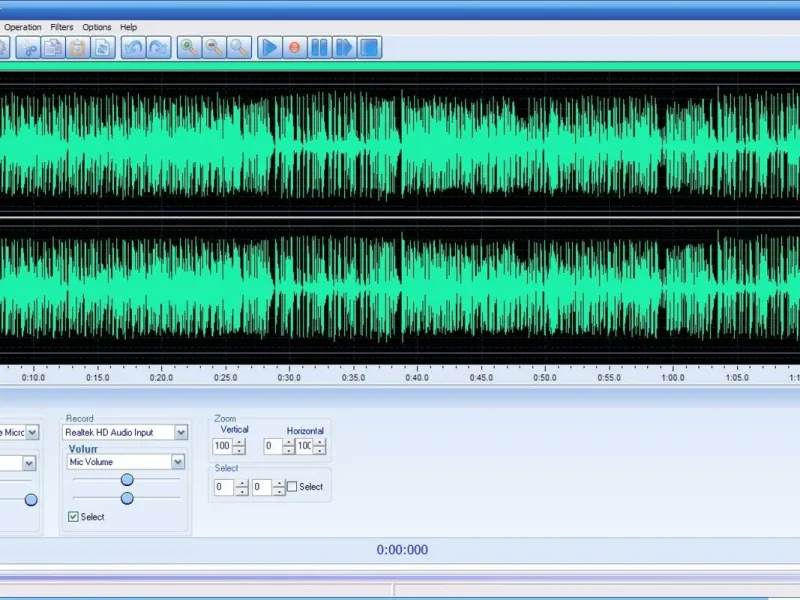Open the Filters menu
The height and width of the screenshot is (600, 800).
pyautogui.click(x=62, y=27)
